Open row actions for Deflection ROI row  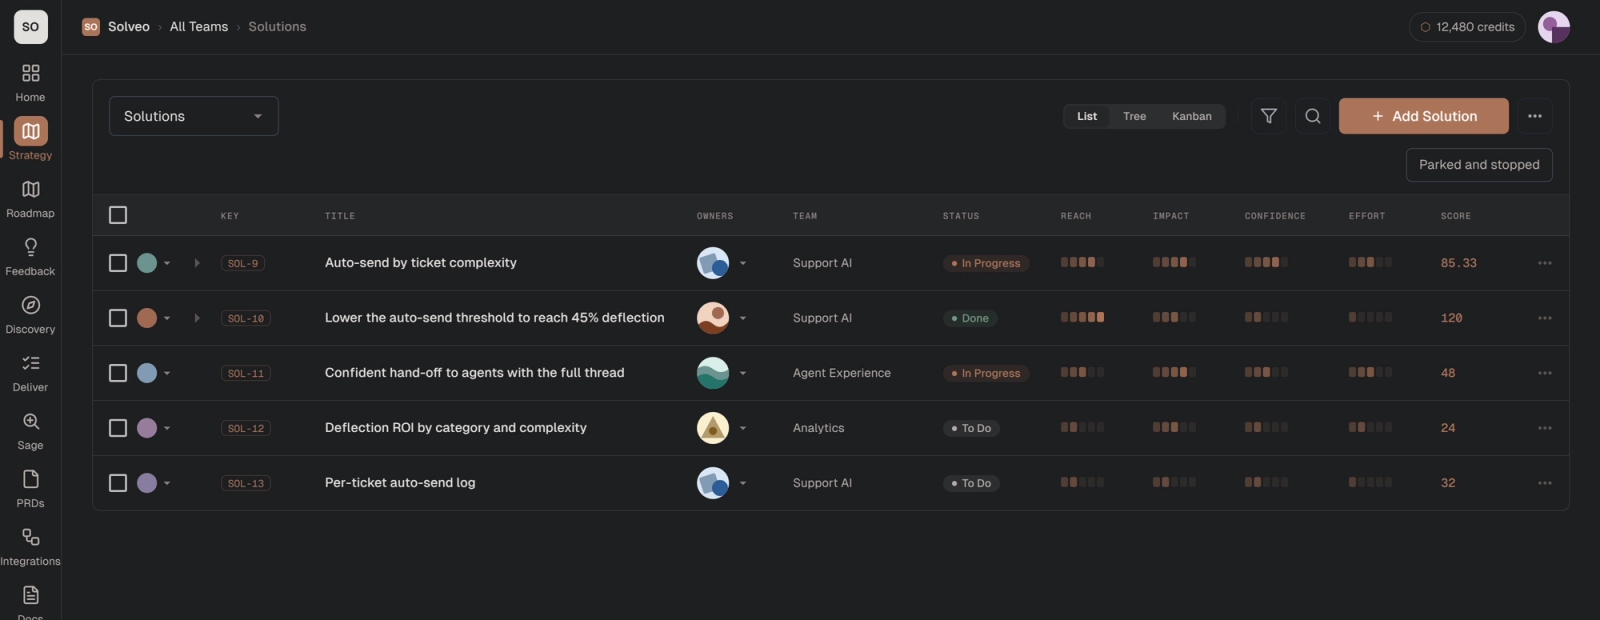pos(1545,428)
